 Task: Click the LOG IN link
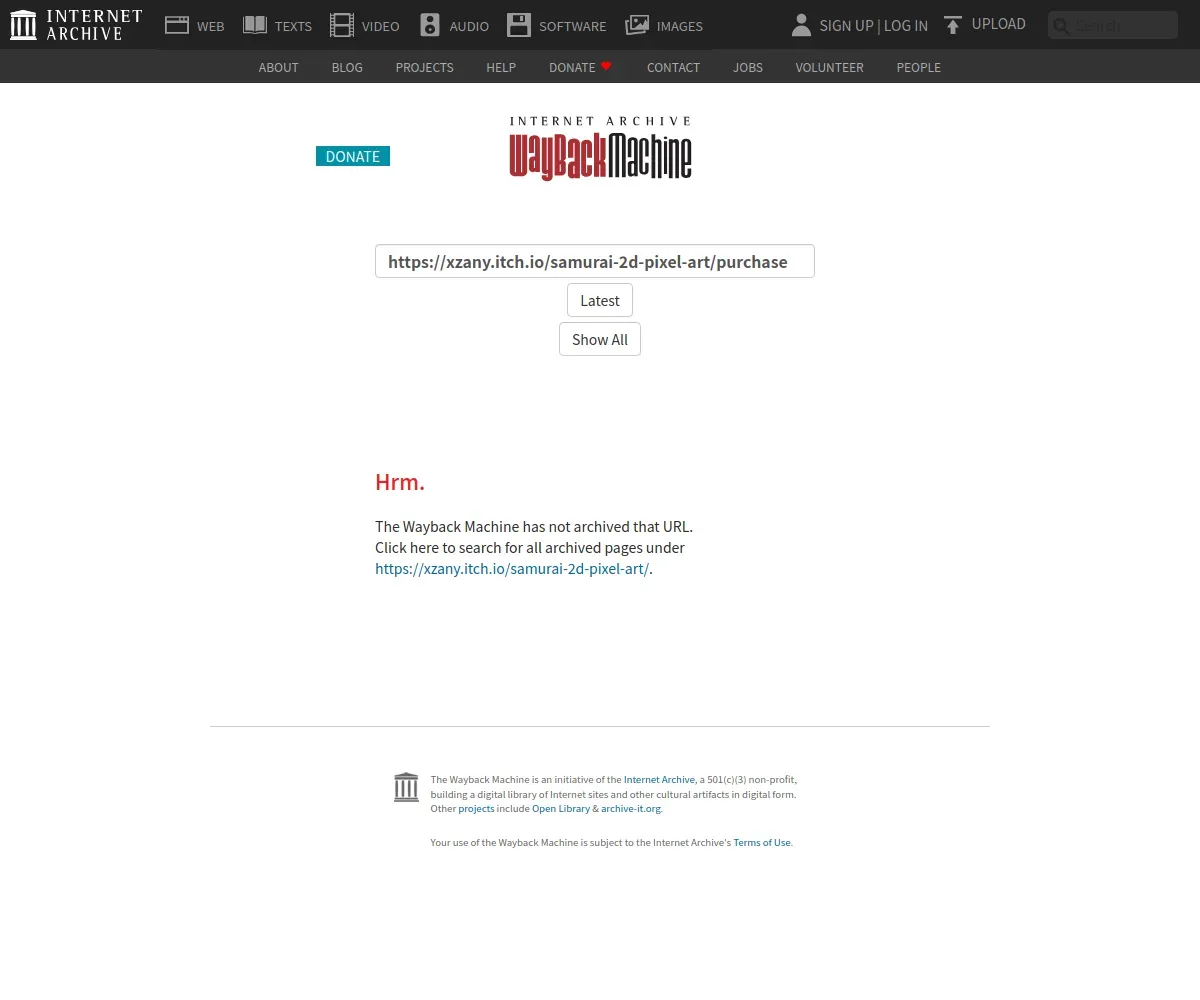coord(906,26)
